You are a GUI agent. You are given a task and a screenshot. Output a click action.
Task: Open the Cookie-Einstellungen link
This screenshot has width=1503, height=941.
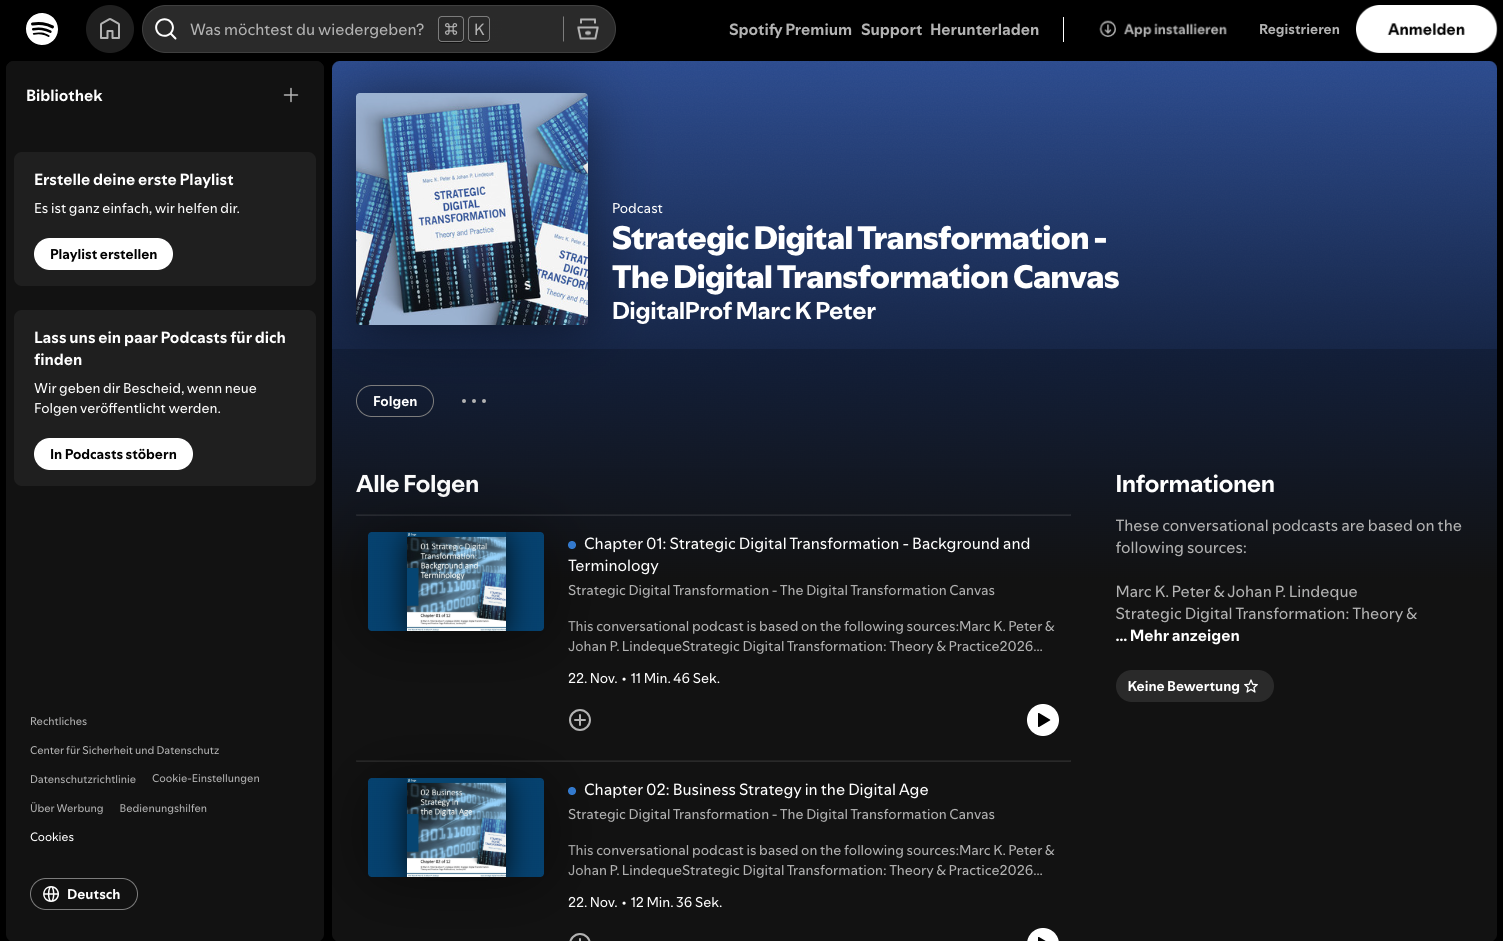pyautogui.click(x=205, y=778)
